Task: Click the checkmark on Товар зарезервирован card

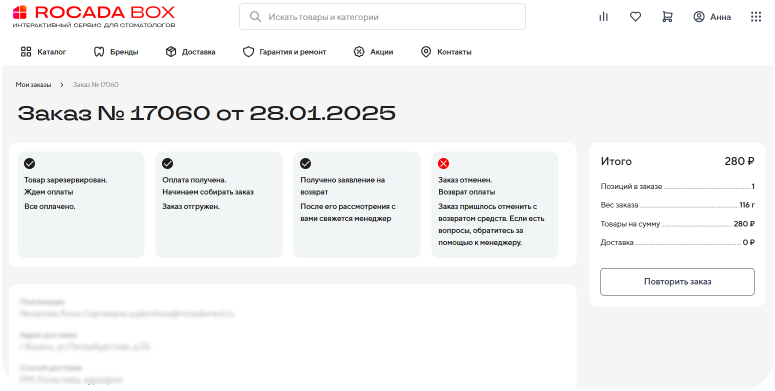Action: click(30, 164)
